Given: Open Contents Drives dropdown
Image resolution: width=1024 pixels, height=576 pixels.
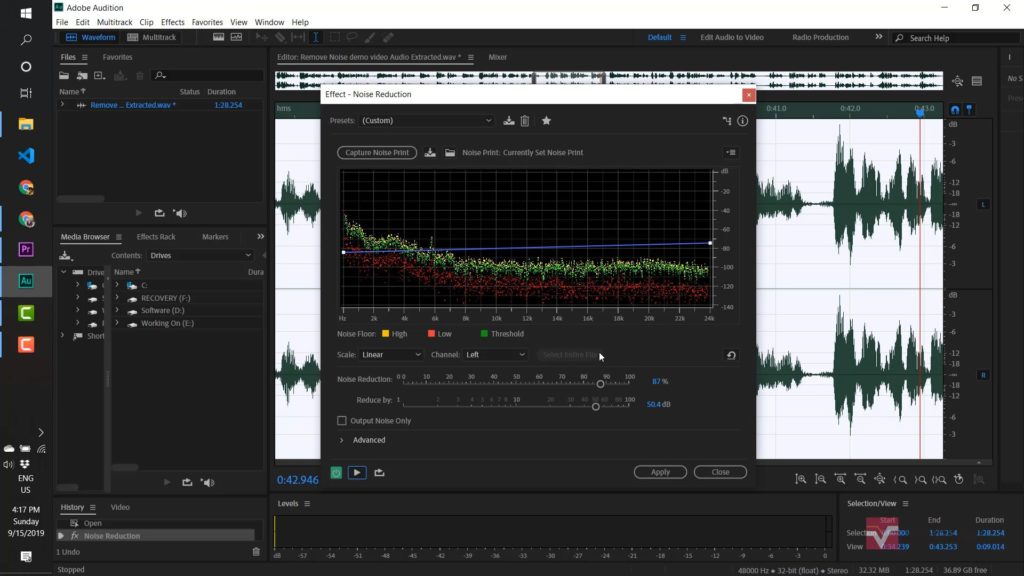Looking at the screenshot, I should click(199, 255).
